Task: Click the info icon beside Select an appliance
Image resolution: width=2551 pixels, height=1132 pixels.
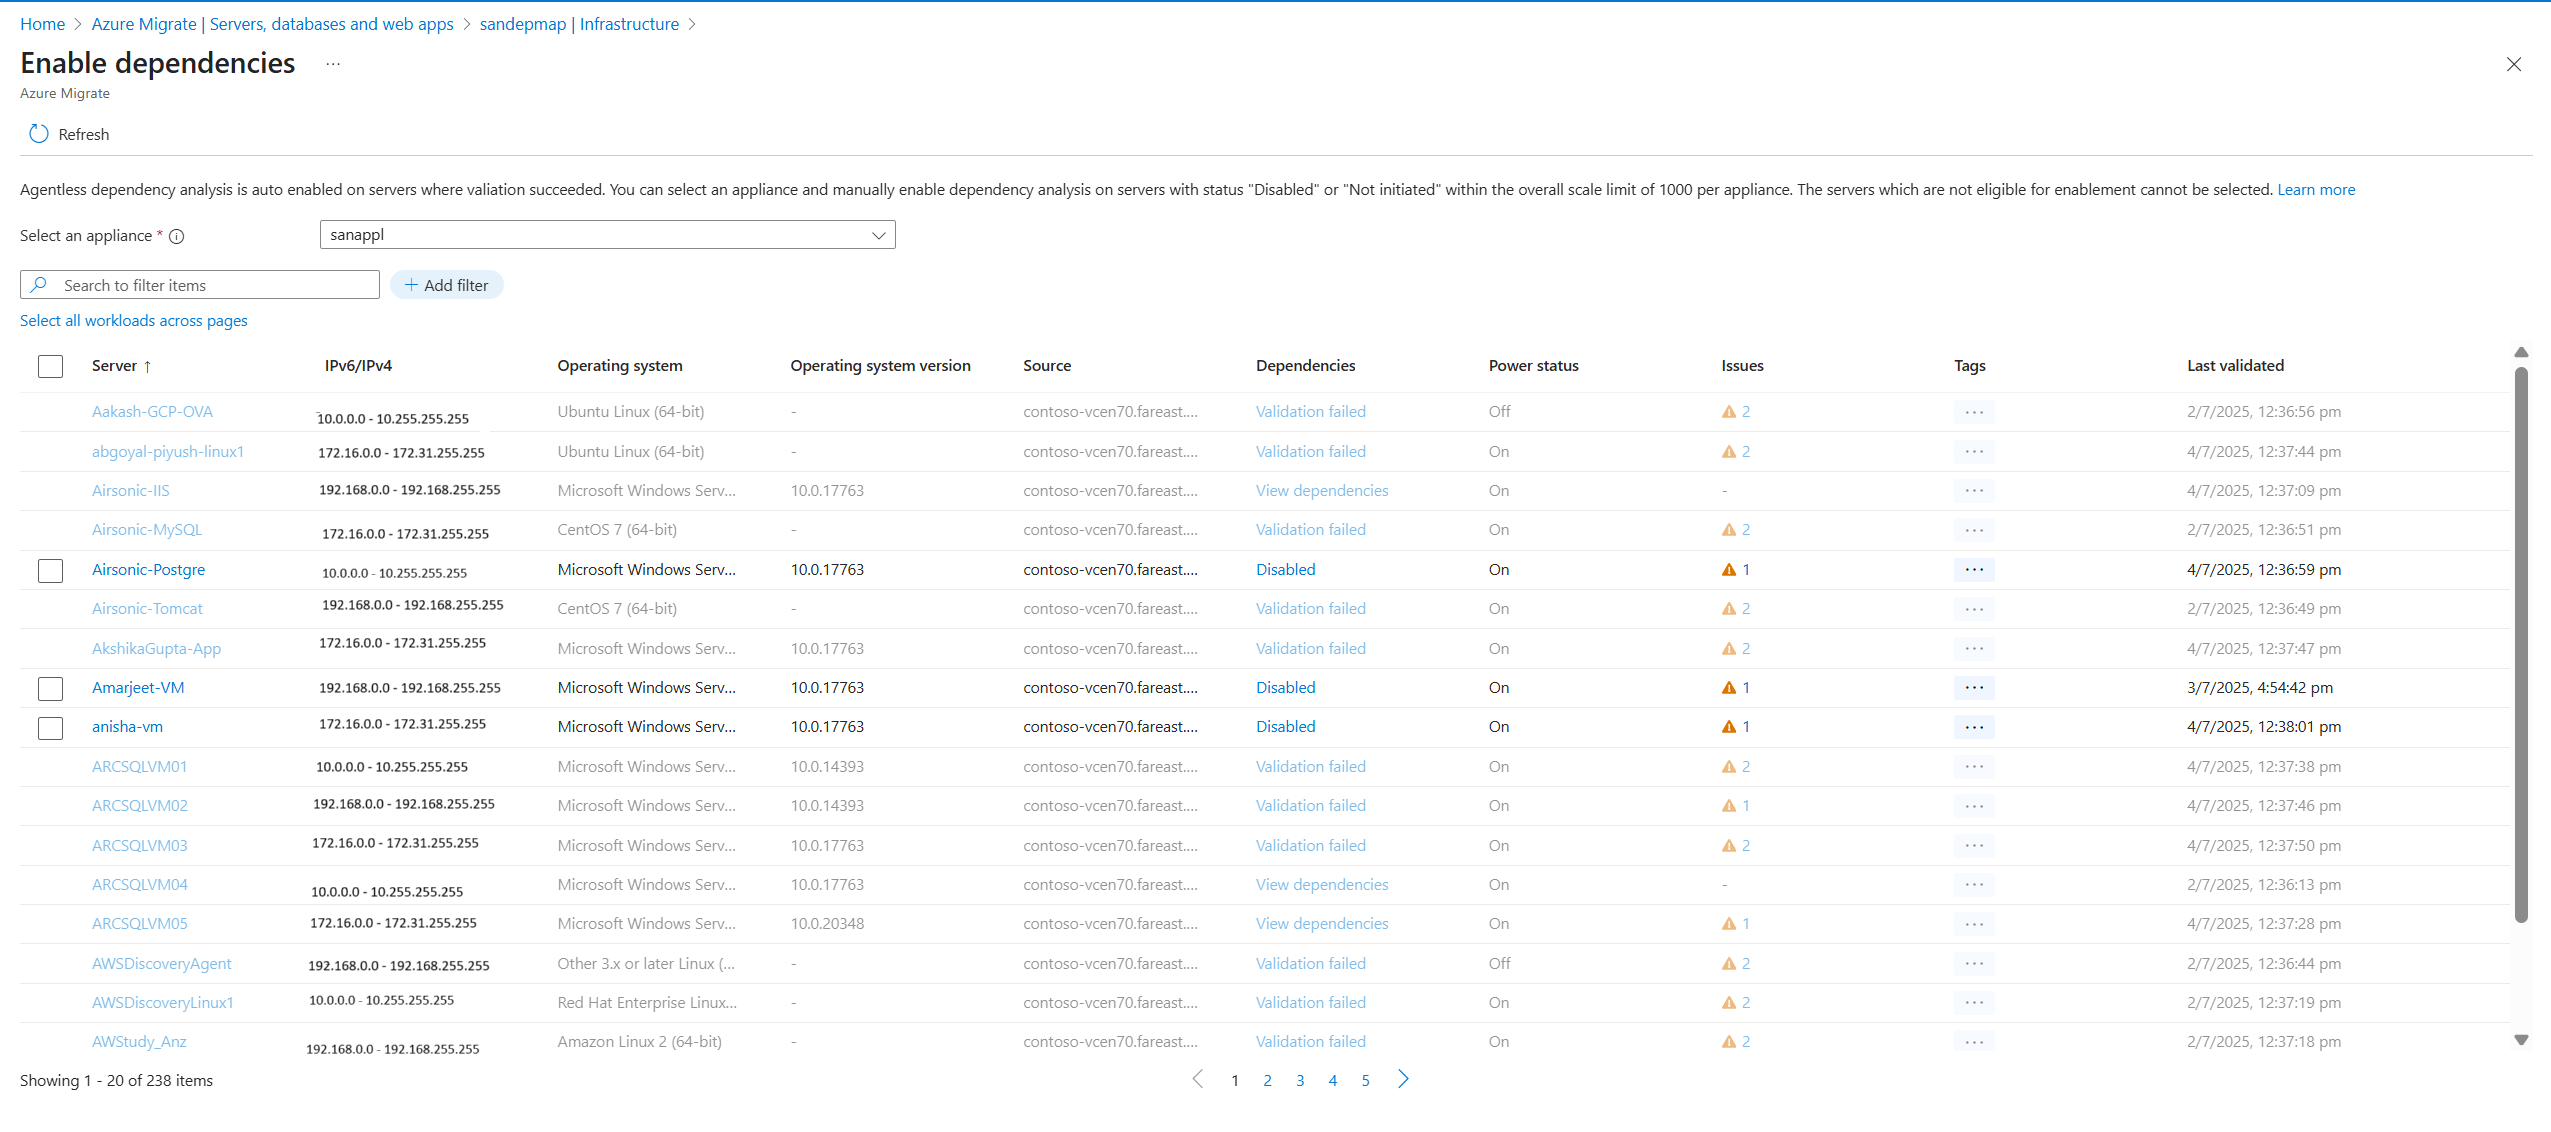Action: click(177, 237)
